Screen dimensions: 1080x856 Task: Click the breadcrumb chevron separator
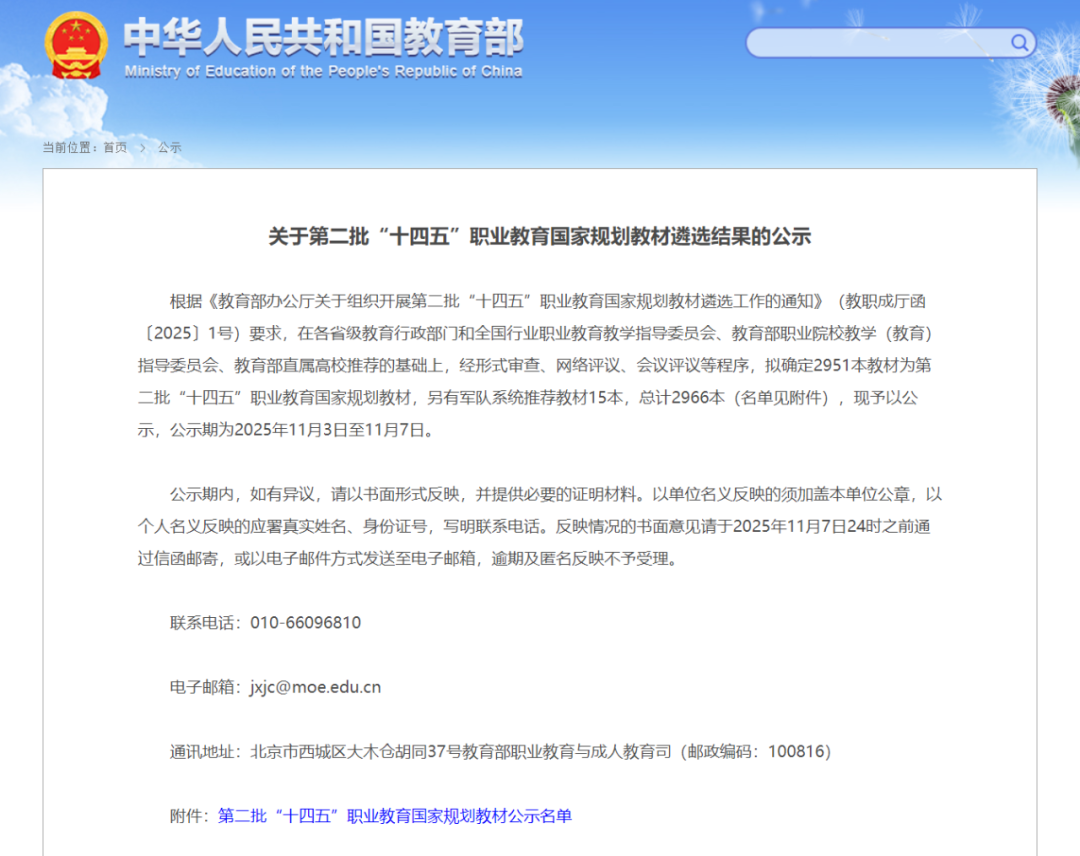(x=141, y=147)
